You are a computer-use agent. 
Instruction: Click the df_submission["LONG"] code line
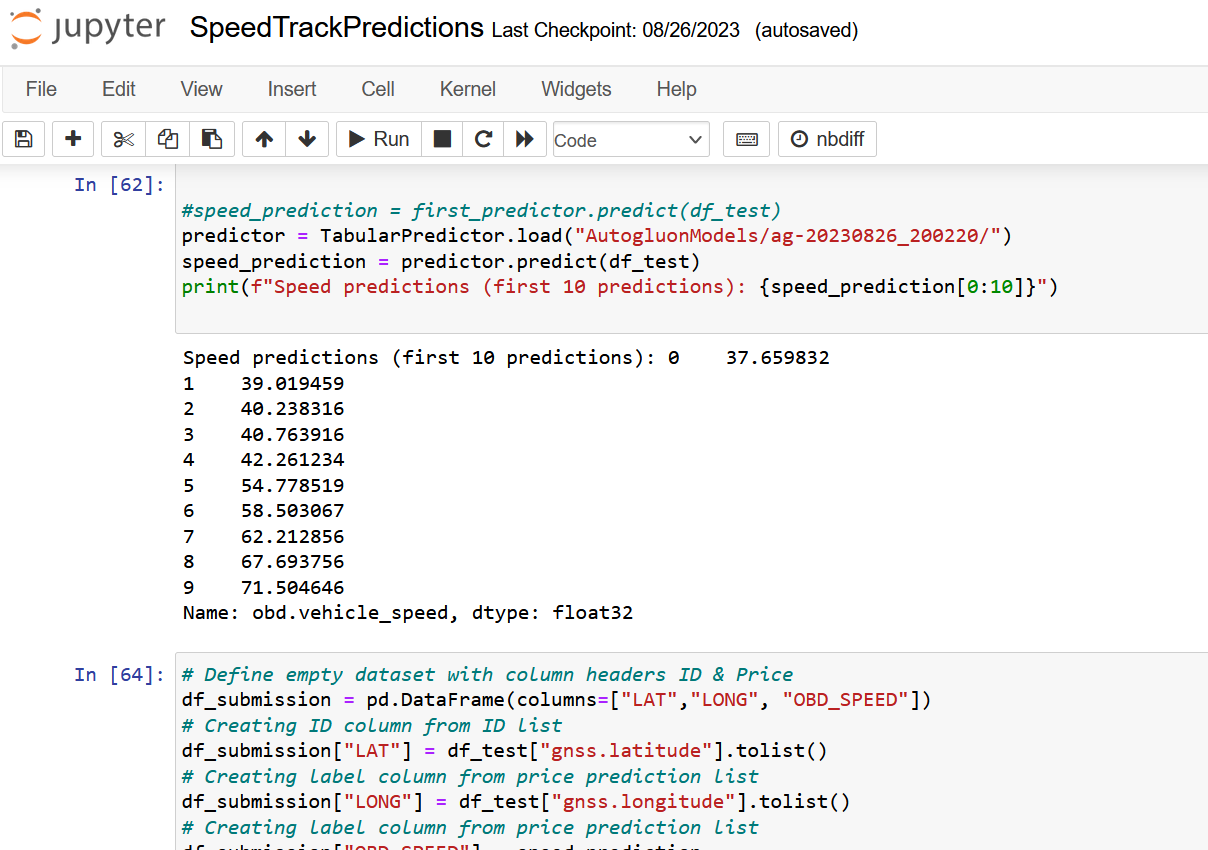point(516,802)
